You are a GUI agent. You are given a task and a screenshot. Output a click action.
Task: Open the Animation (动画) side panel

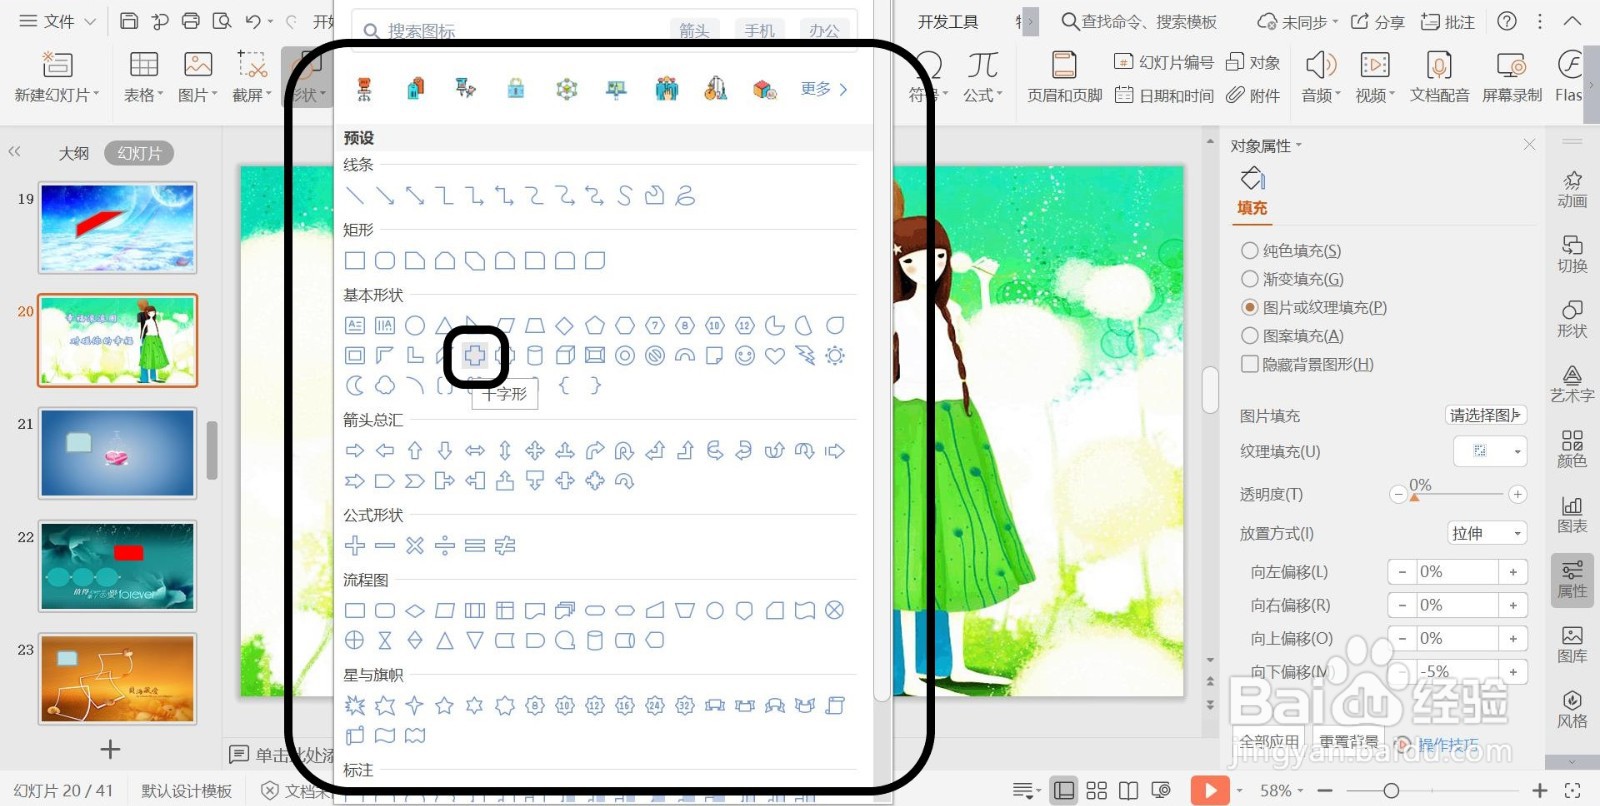(1572, 189)
